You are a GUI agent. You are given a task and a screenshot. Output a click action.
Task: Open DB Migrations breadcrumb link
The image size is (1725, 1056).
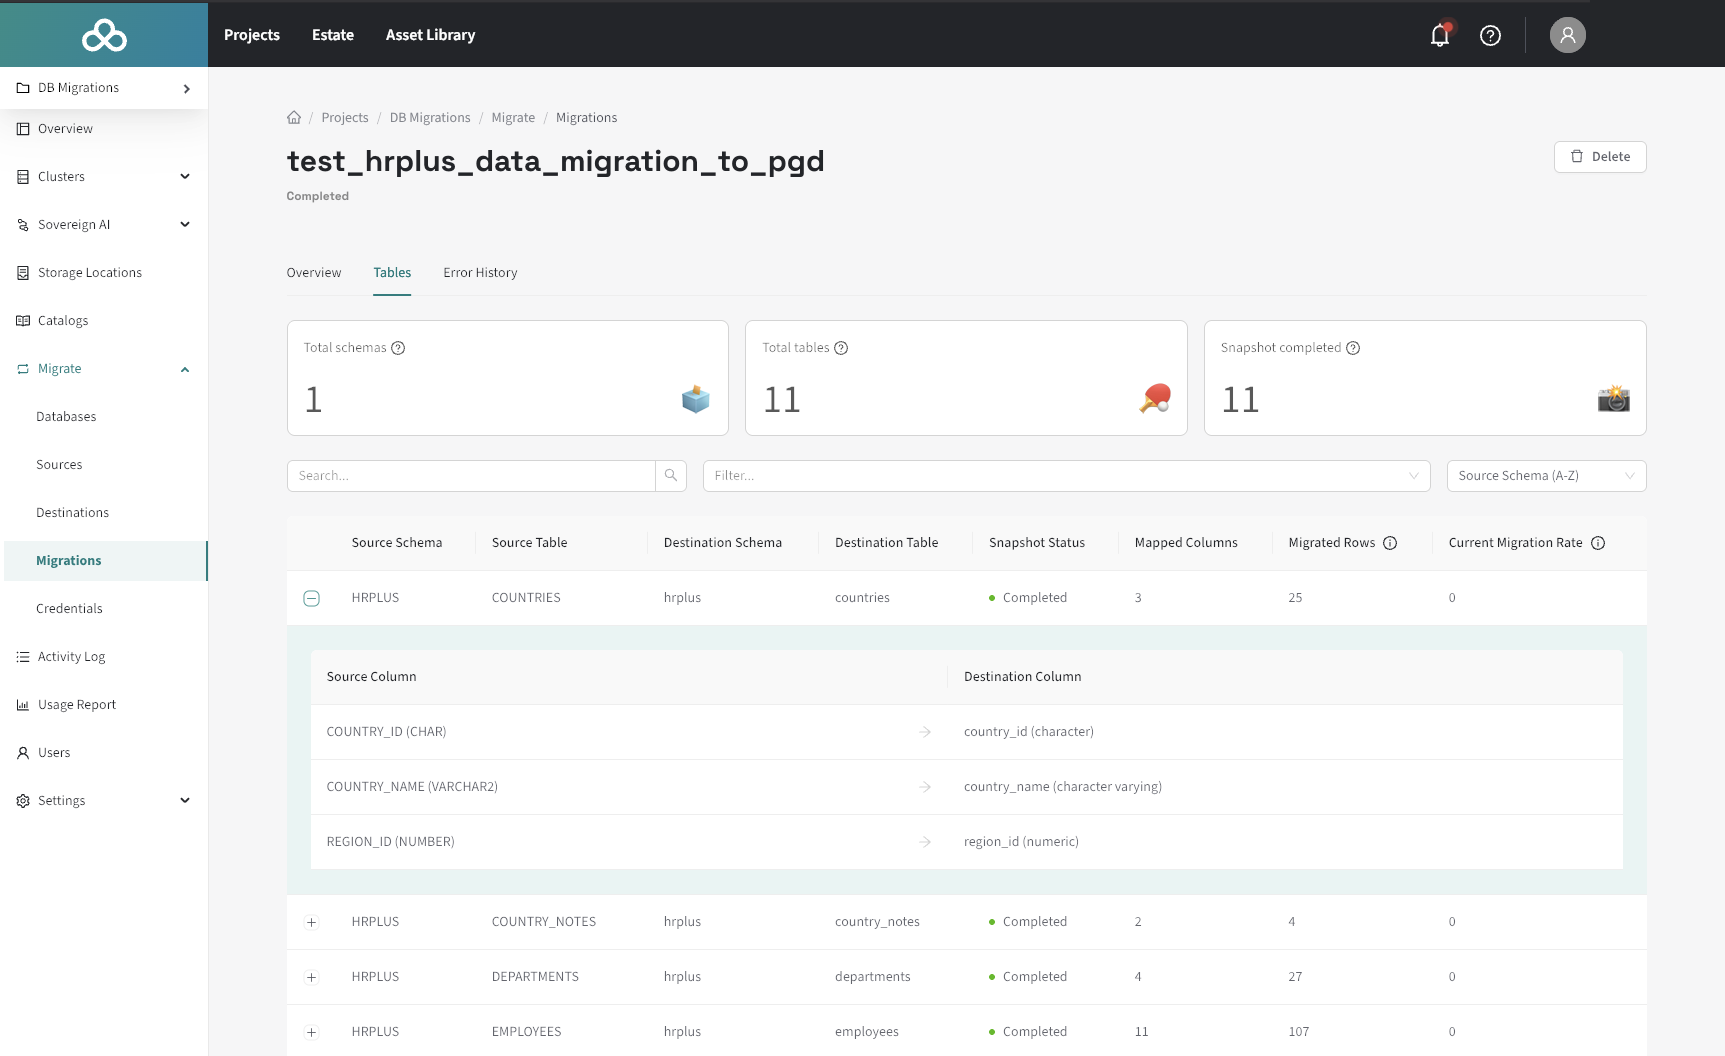point(430,118)
